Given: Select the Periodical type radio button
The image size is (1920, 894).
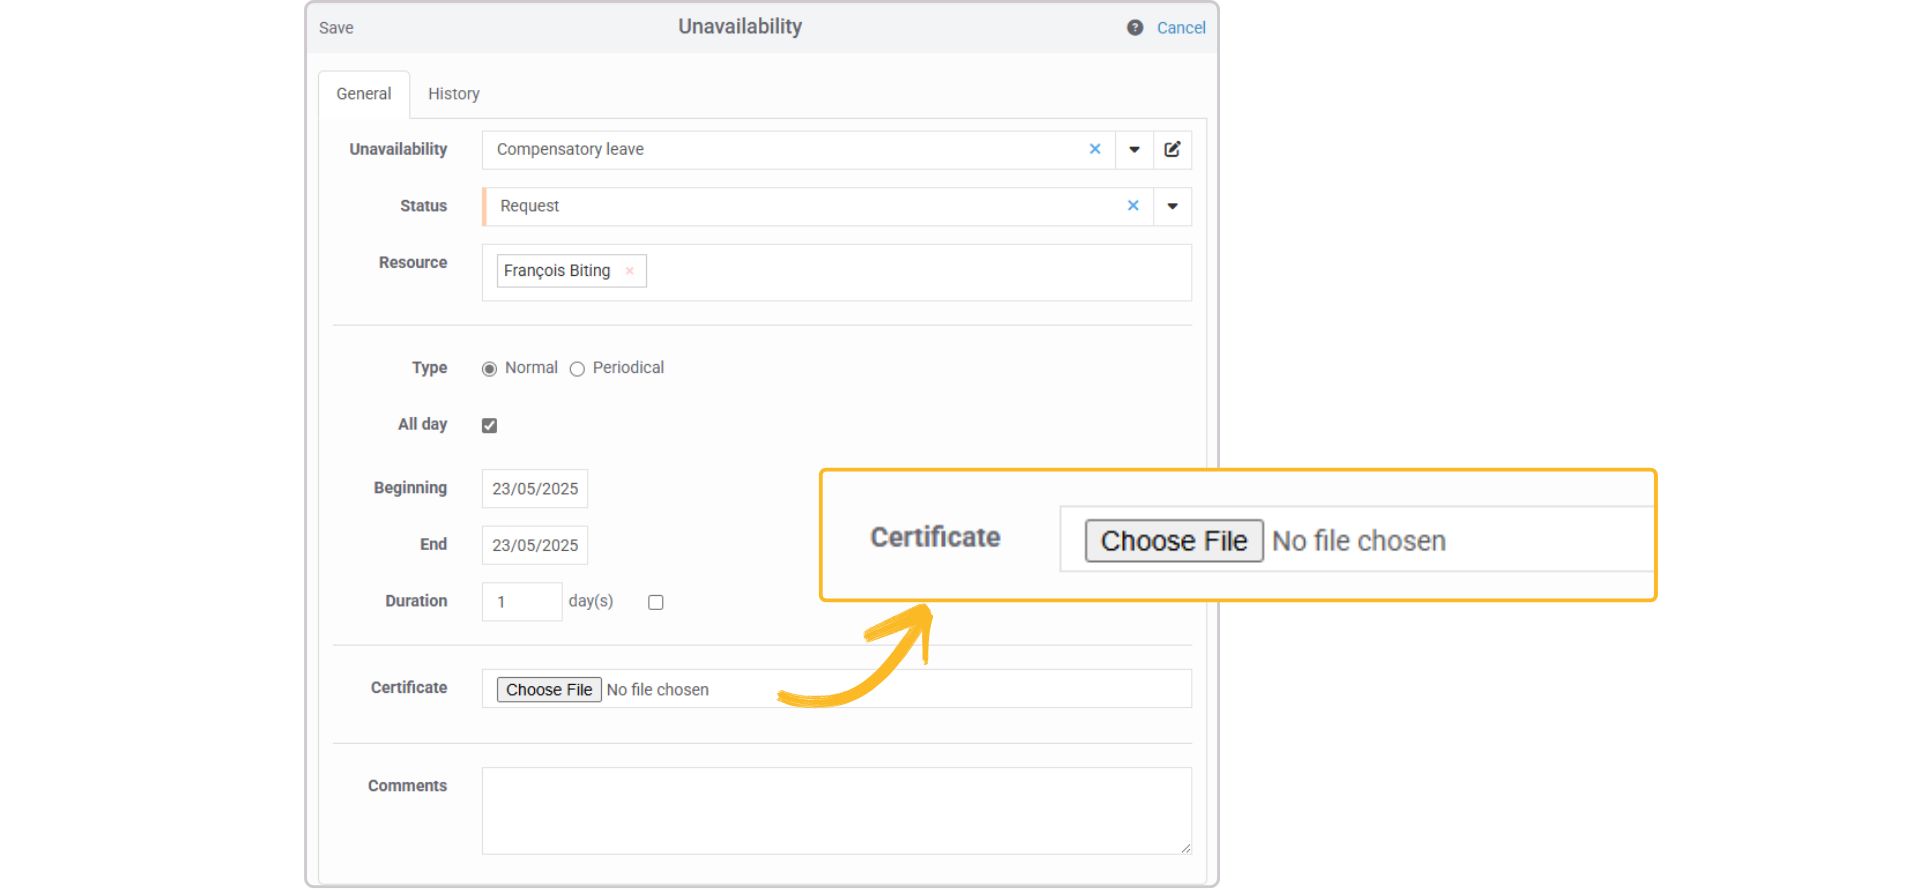Looking at the screenshot, I should click(x=577, y=369).
